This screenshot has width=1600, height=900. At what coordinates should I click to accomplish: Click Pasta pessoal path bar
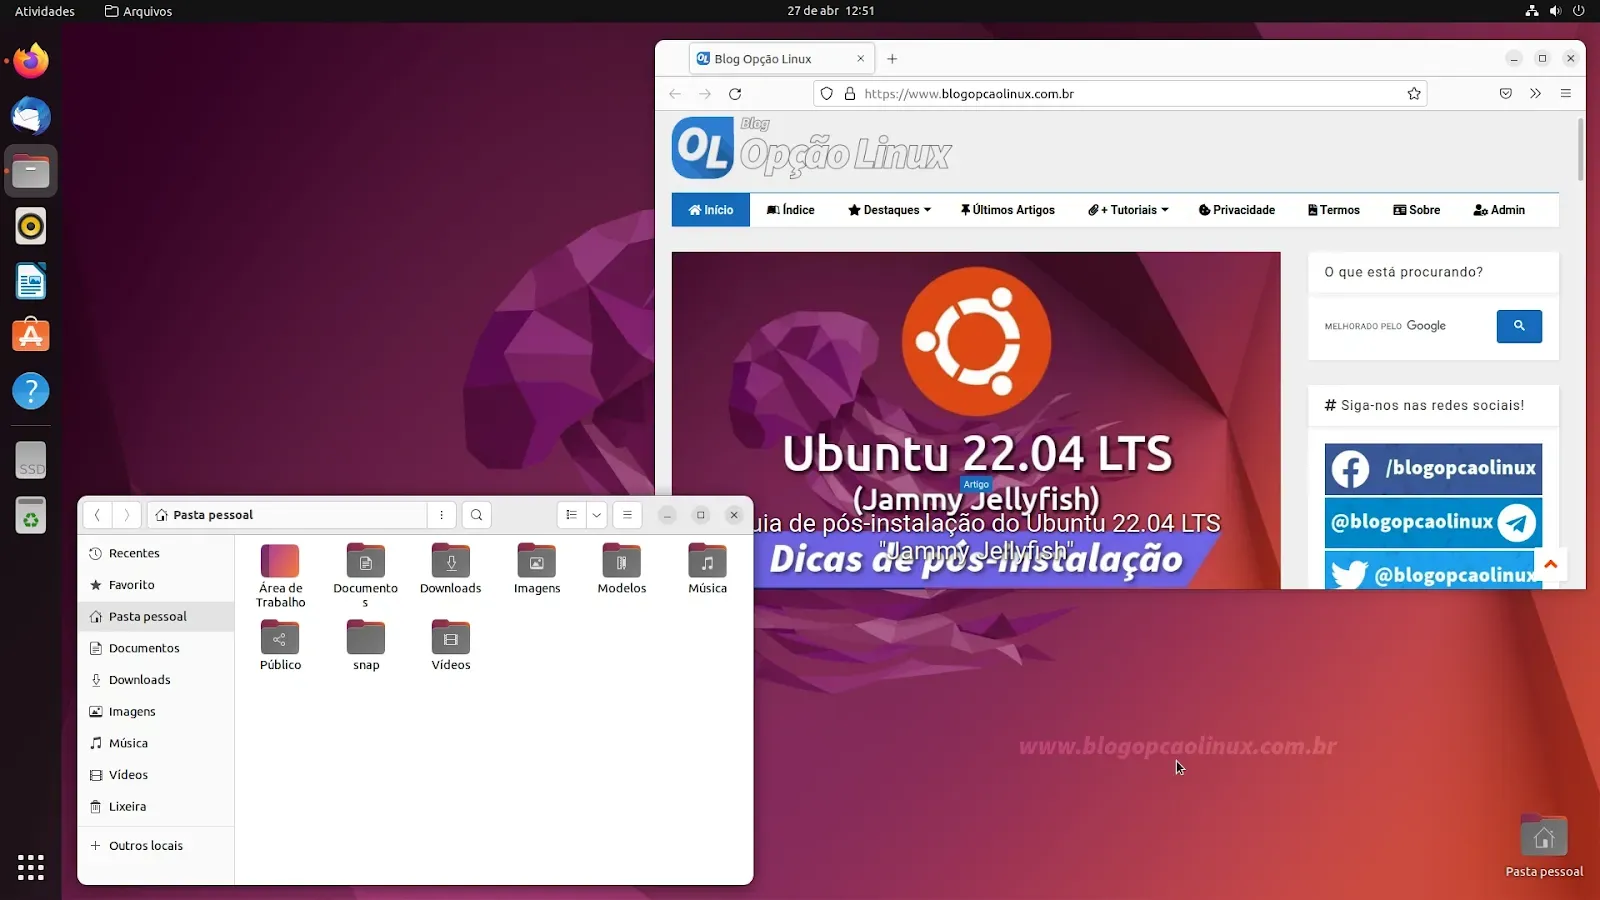tap(287, 515)
